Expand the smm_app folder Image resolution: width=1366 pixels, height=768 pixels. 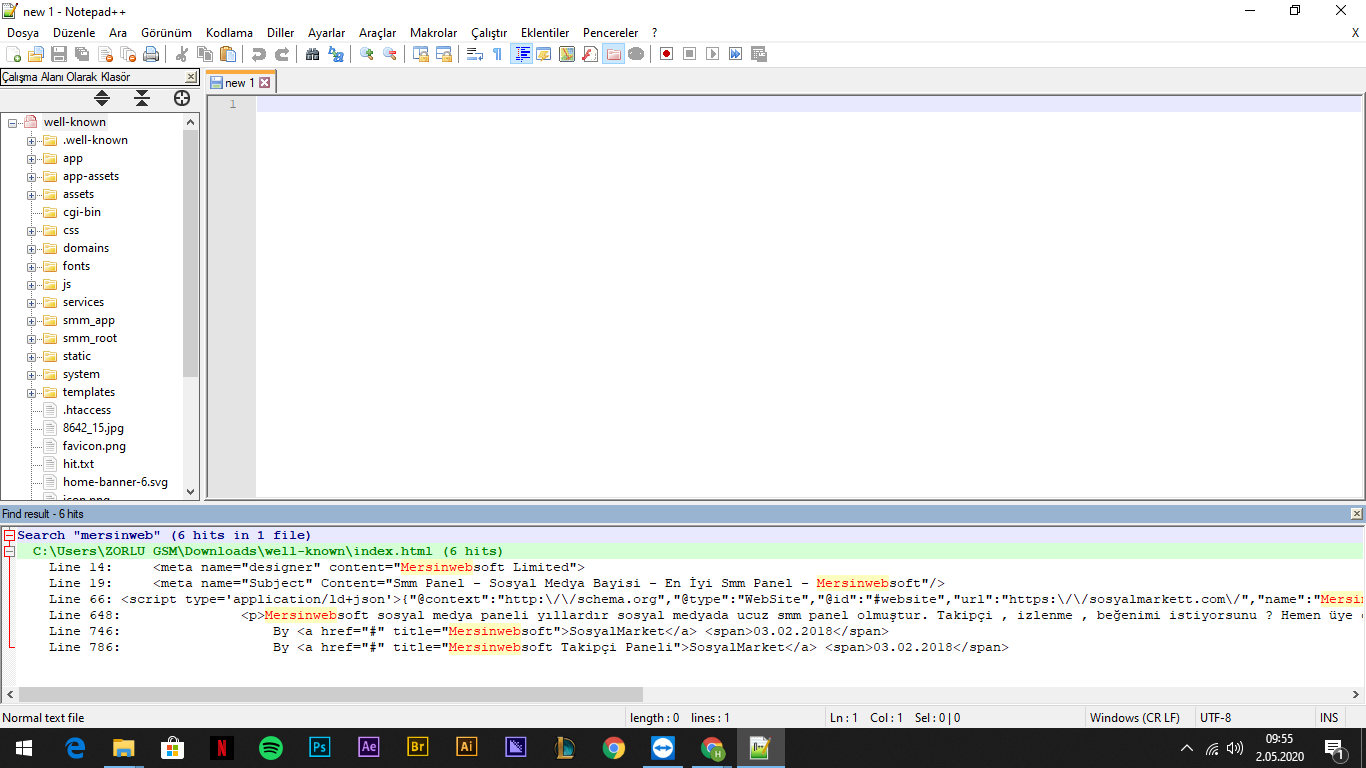32,320
